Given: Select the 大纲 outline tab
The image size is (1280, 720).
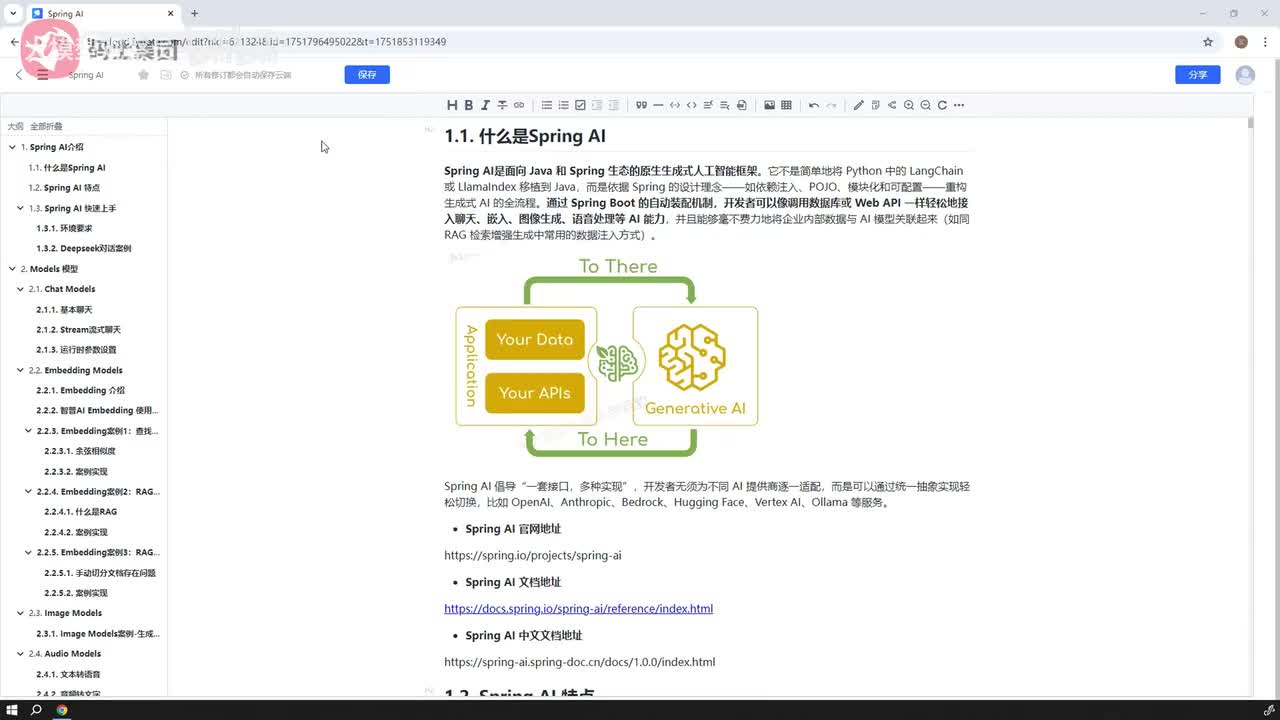Looking at the screenshot, I should pyautogui.click(x=15, y=127).
